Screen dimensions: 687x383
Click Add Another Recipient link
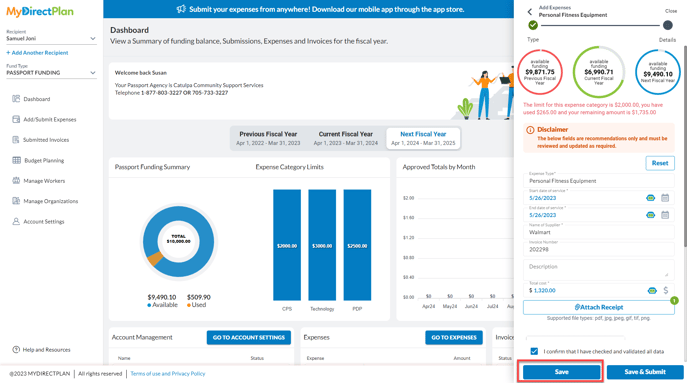[37, 53]
